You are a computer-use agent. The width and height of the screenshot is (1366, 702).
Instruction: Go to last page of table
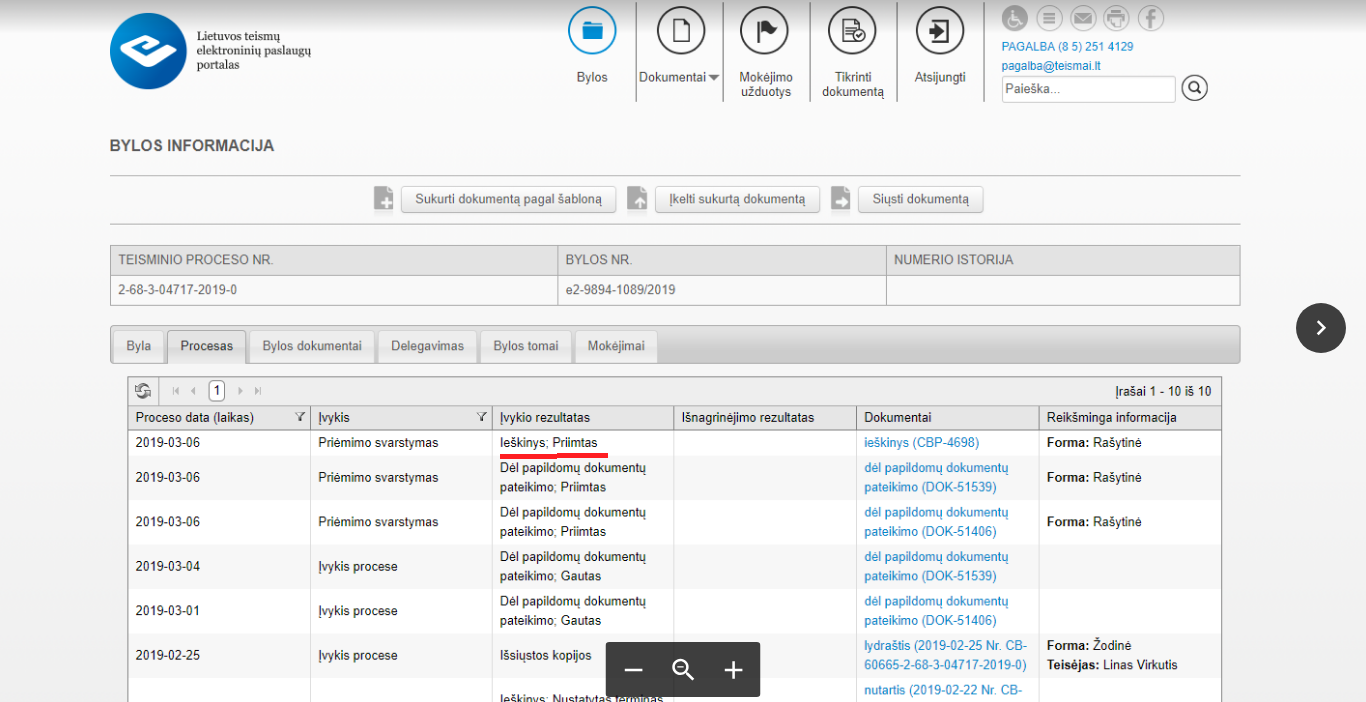pos(258,391)
